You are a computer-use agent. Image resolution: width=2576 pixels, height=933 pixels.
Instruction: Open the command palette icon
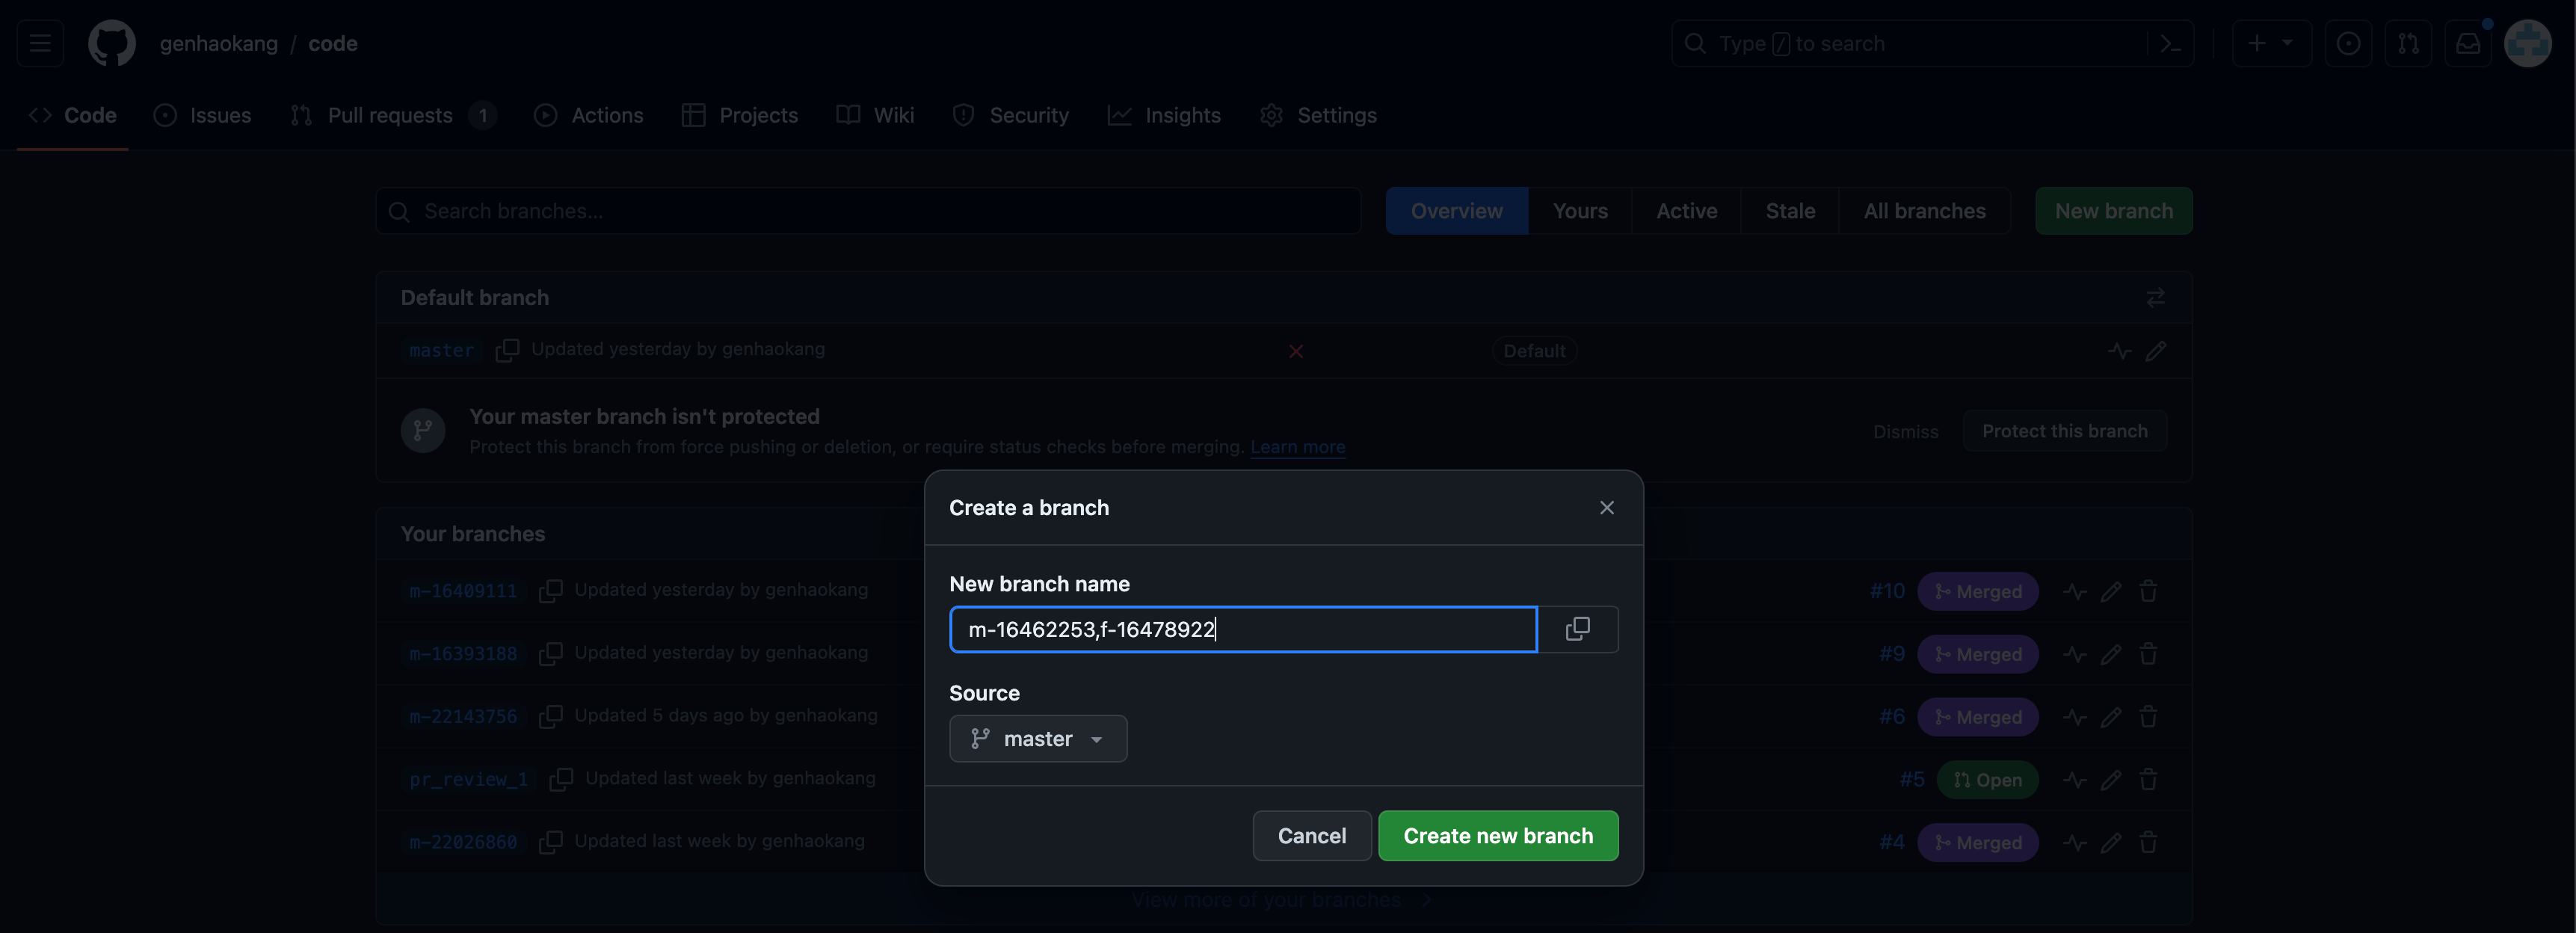pyautogui.click(x=2170, y=43)
